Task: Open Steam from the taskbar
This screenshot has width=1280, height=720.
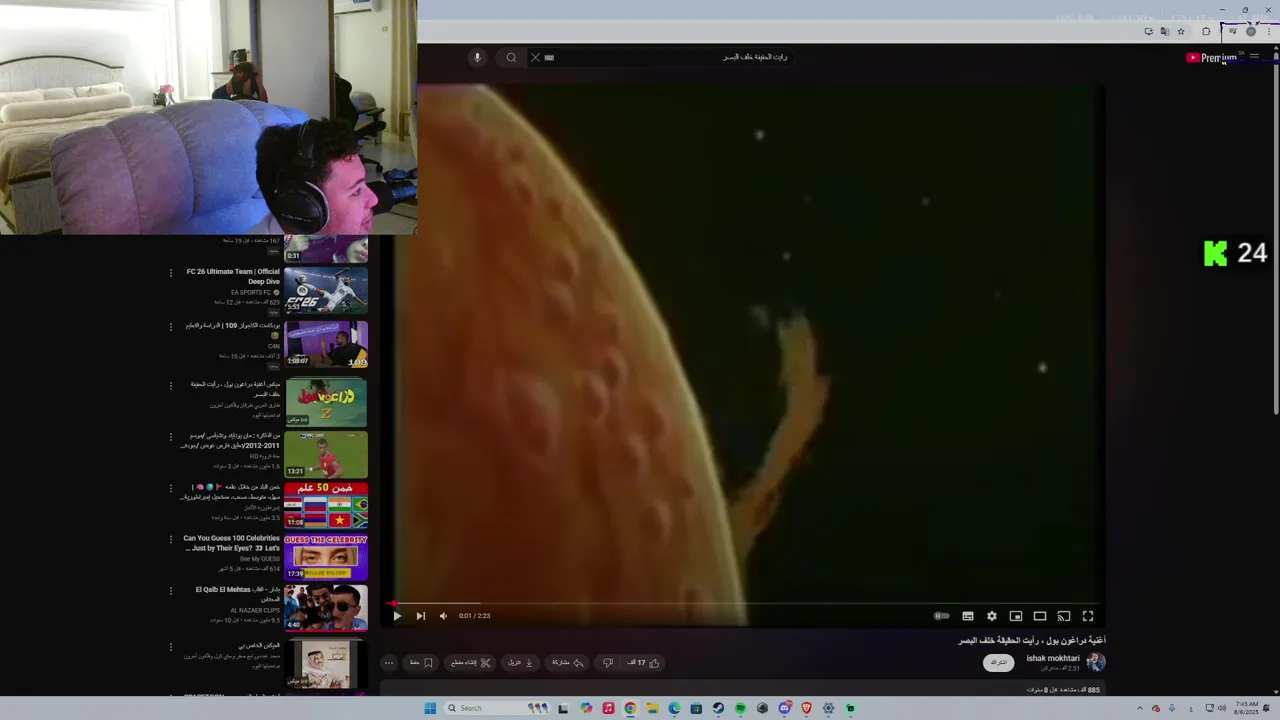Action: (718, 708)
